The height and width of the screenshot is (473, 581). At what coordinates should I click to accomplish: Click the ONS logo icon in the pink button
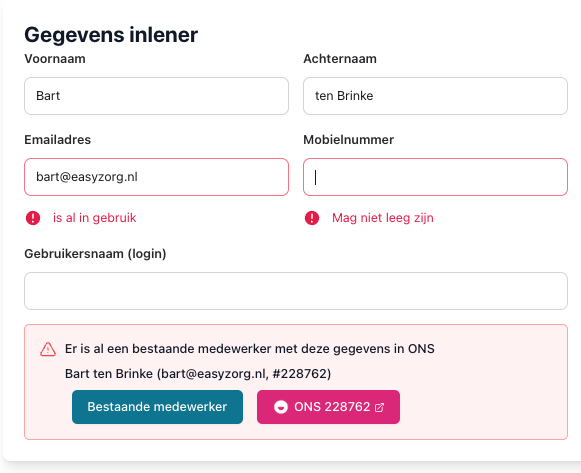click(x=281, y=407)
